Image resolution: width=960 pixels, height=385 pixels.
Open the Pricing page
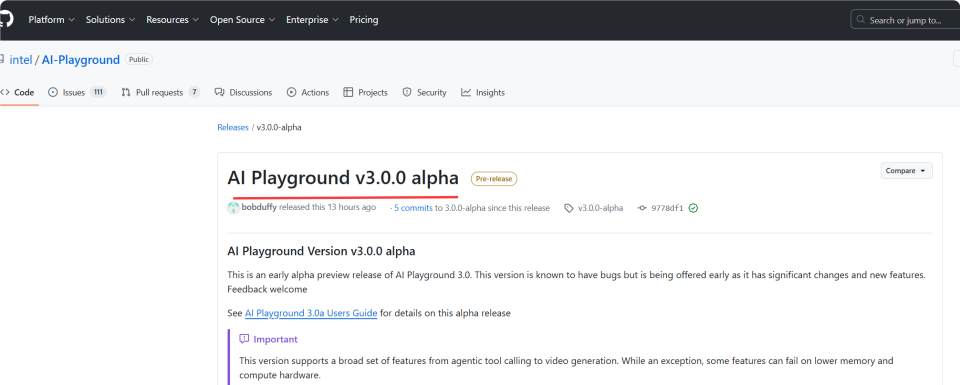[364, 20]
